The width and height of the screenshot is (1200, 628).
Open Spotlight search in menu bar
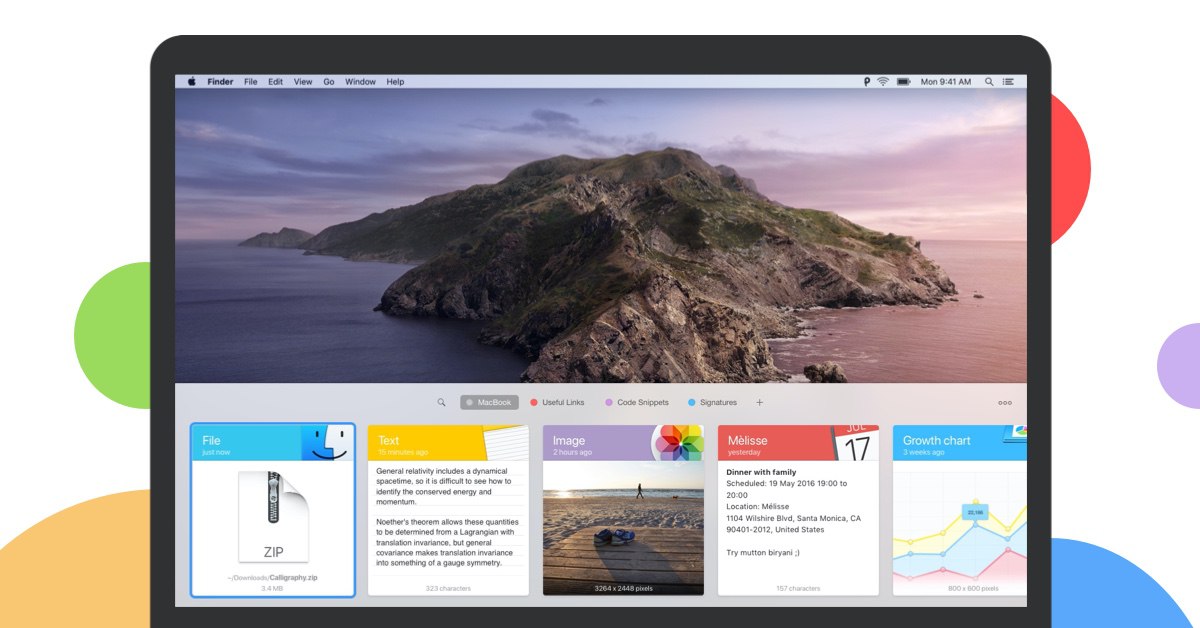point(989,82)
